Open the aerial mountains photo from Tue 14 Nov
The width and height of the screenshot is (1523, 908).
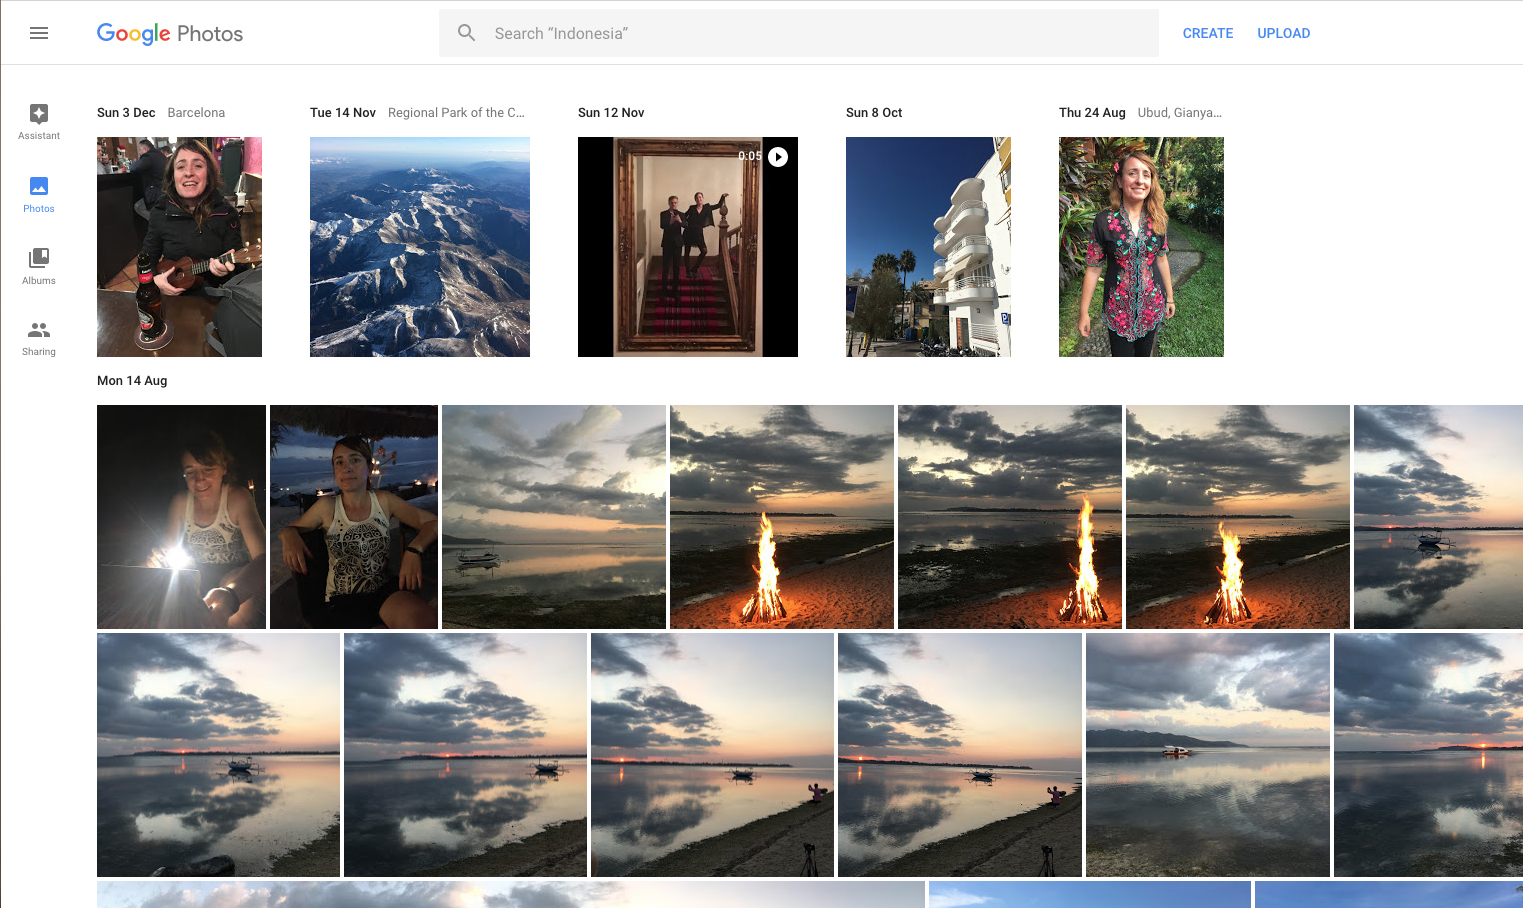(x=419, y=246)
